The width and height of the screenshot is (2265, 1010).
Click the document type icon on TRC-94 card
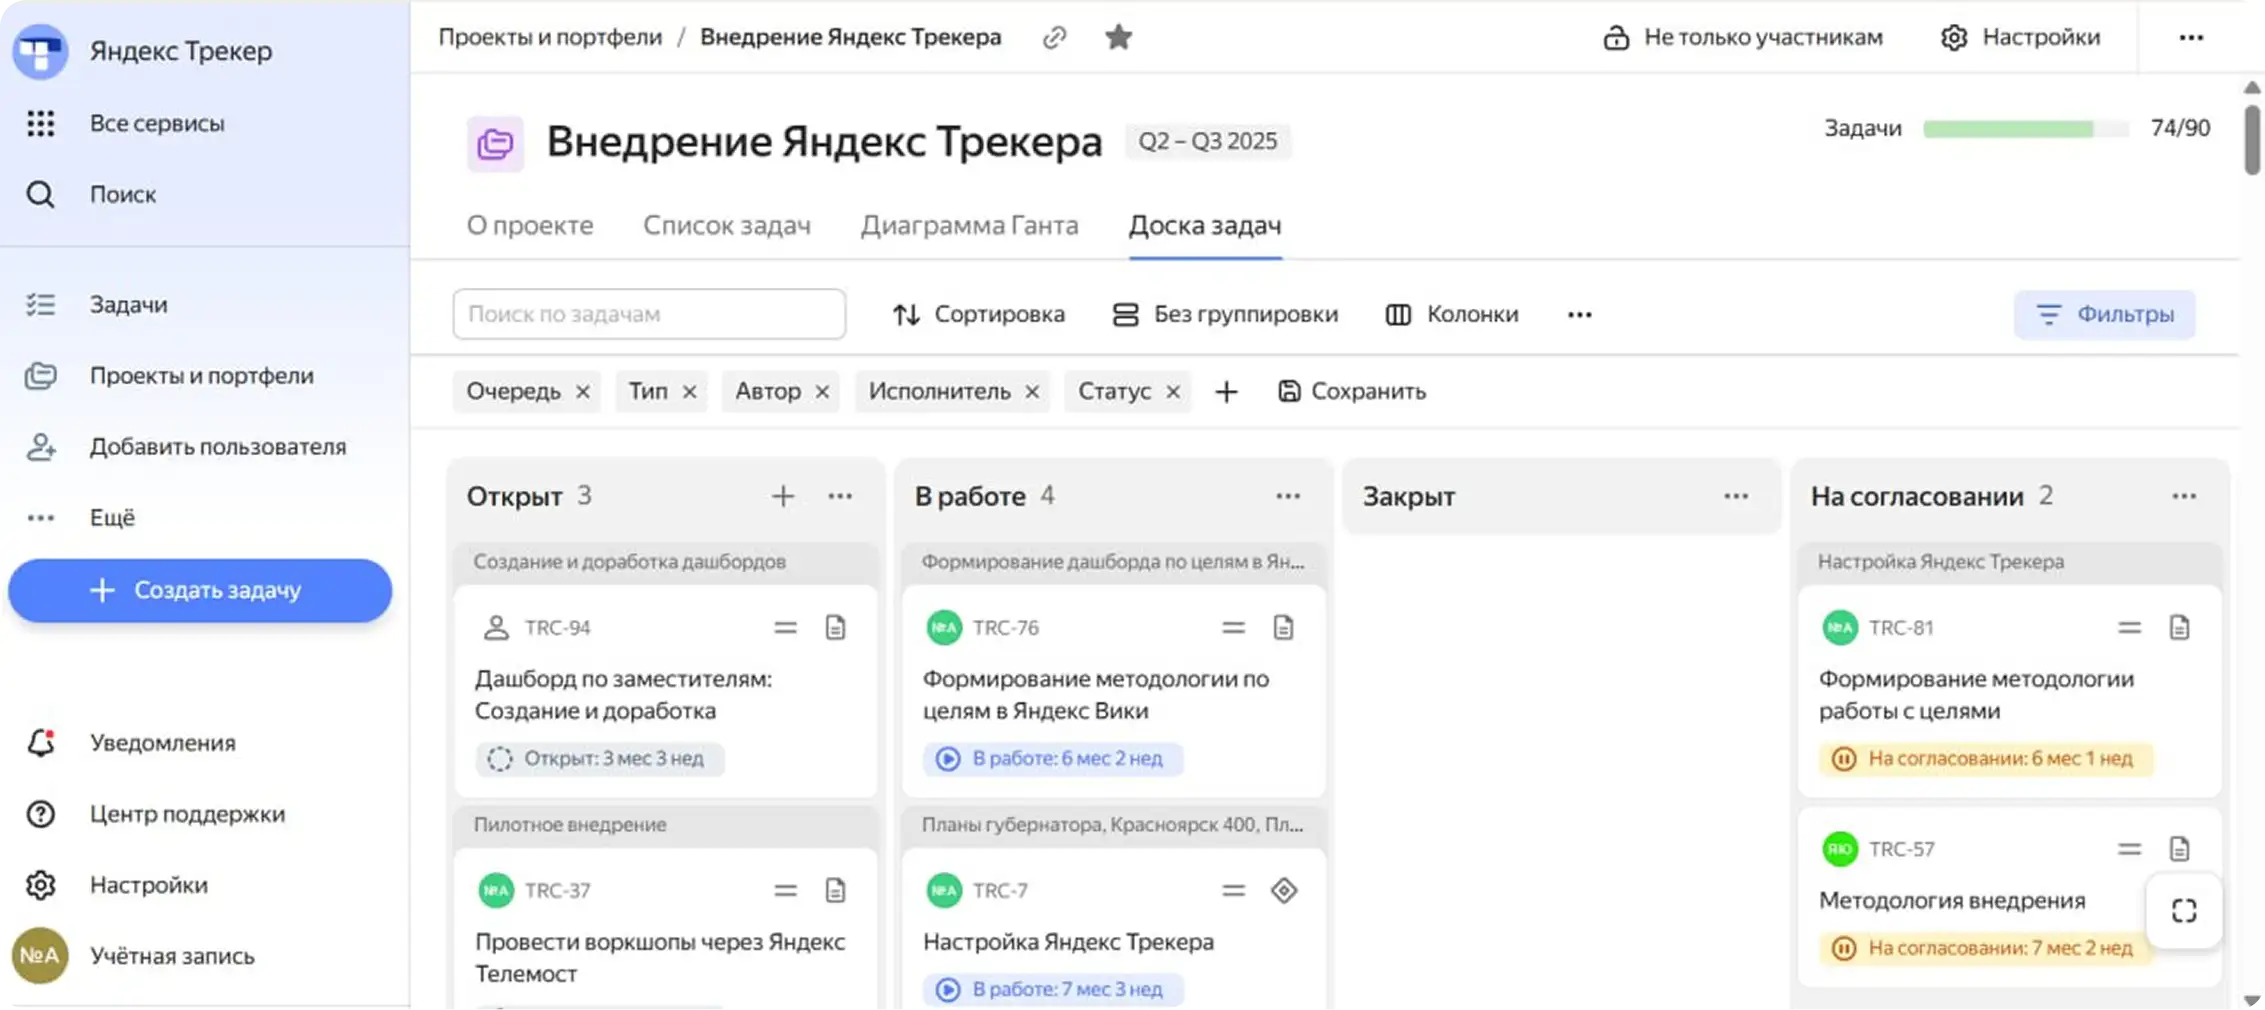[835, 628]
